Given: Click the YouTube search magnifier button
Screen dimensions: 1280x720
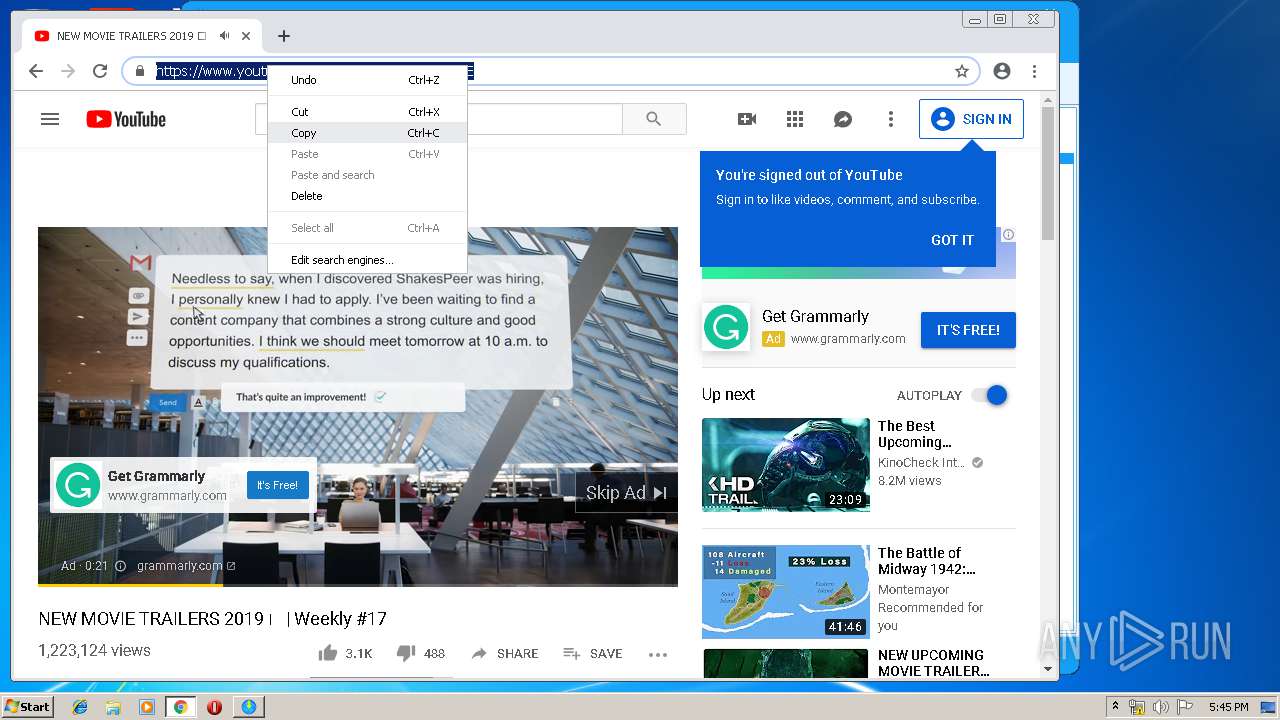Looking at the screenshot, I should 654,119.
